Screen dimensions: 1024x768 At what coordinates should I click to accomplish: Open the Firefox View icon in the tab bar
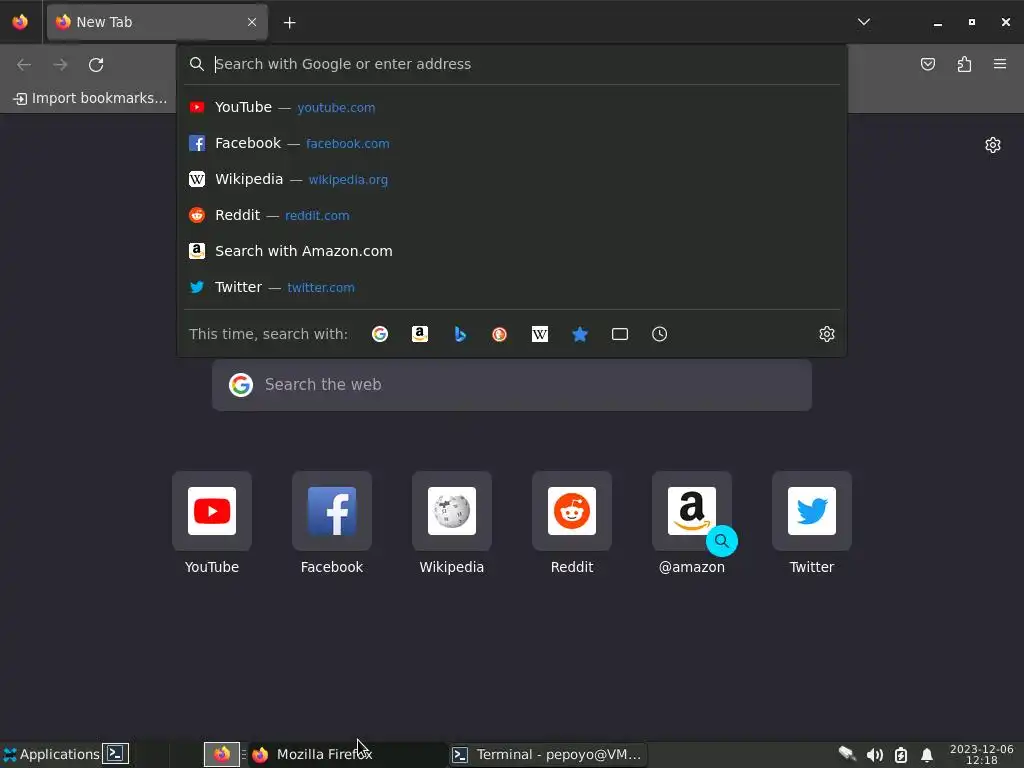(x=20, y=22)
